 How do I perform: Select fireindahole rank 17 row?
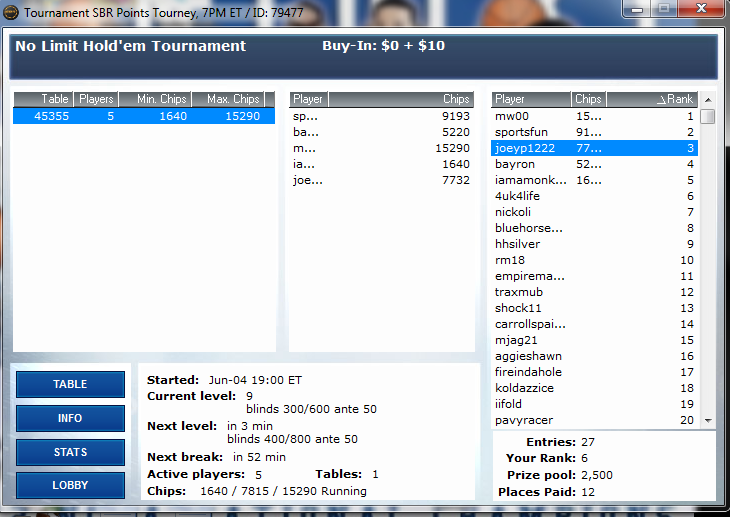click(x=595, y=372)
